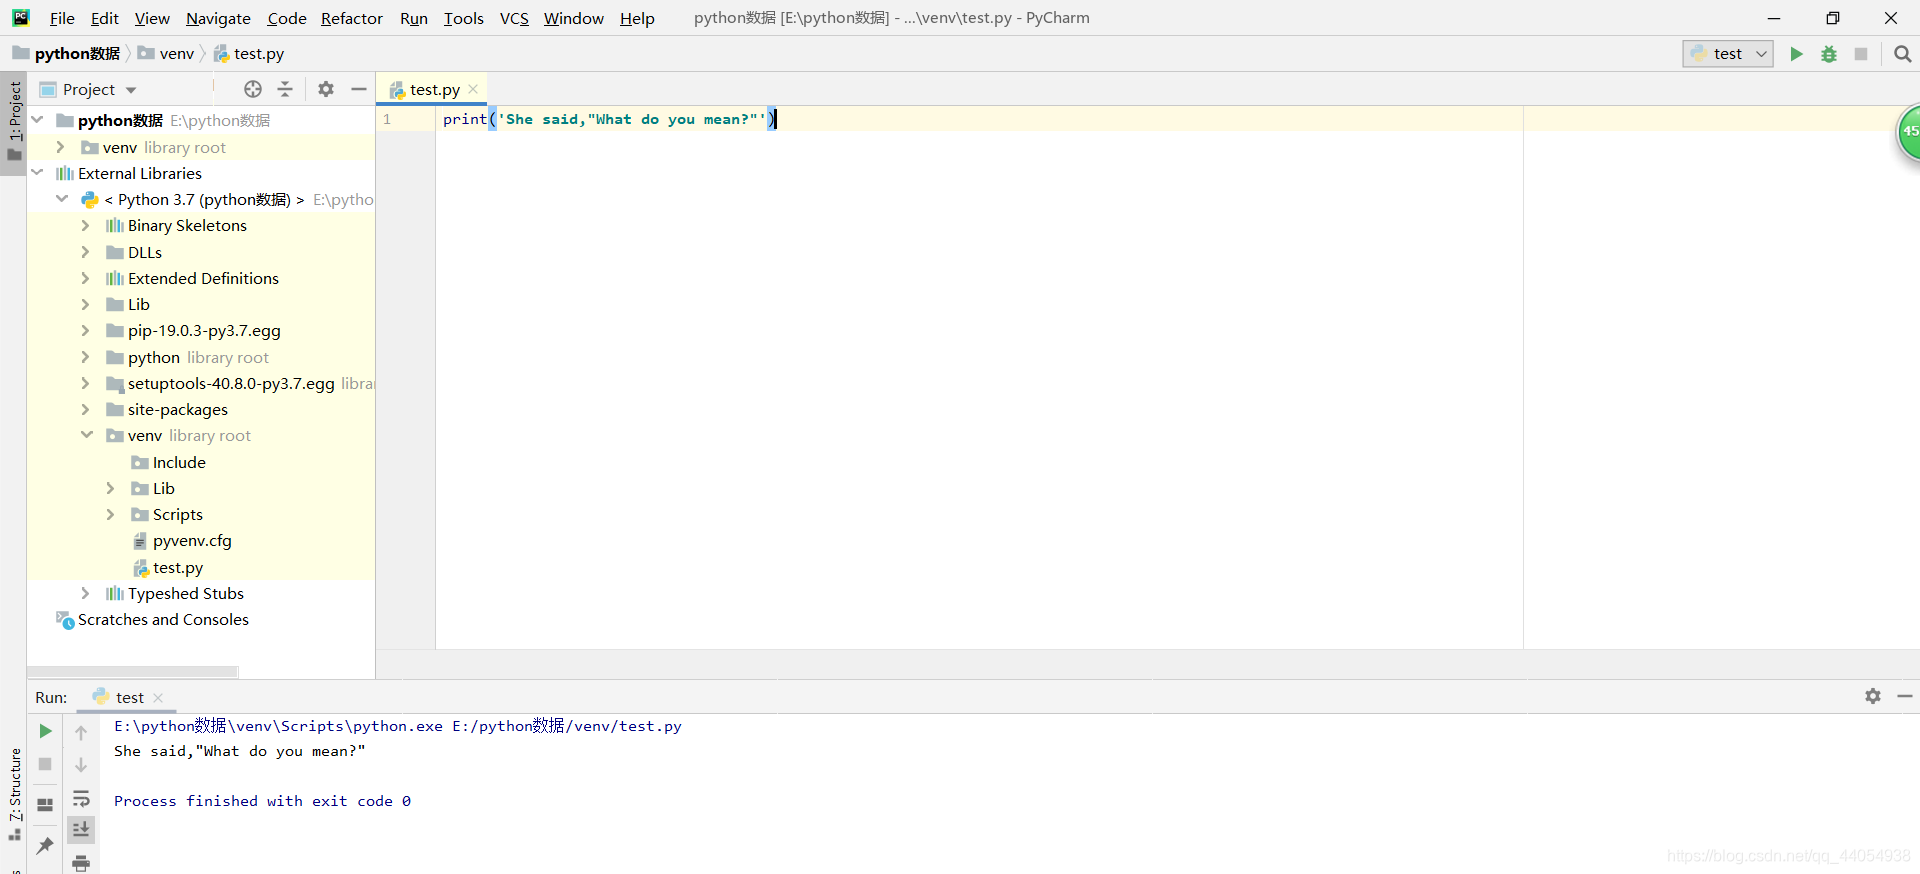Toggle the Z: Structure tool window strip
This screenshot has width=1920, height=874.
(14, 794)
